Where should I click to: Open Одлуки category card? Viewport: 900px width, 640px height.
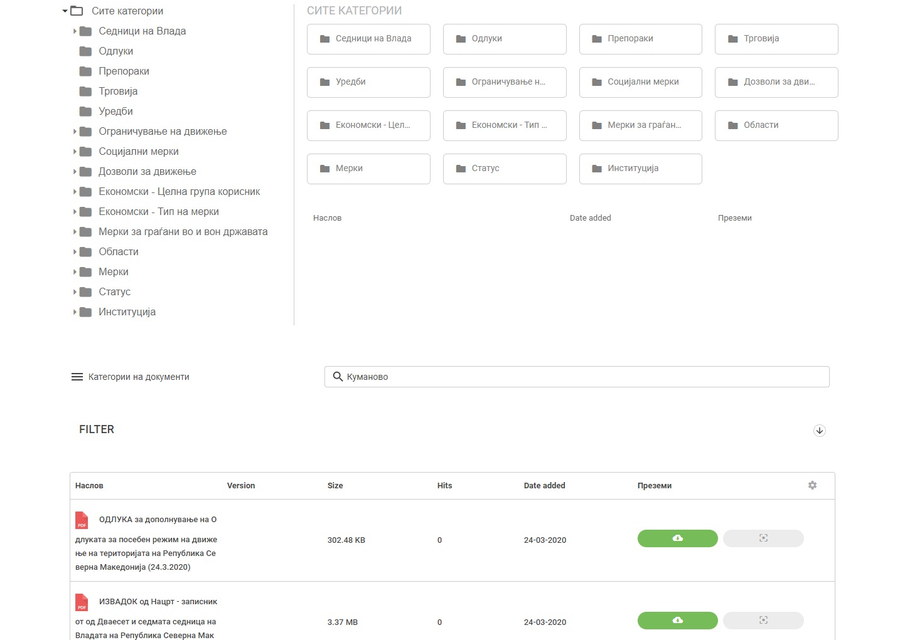505,39
